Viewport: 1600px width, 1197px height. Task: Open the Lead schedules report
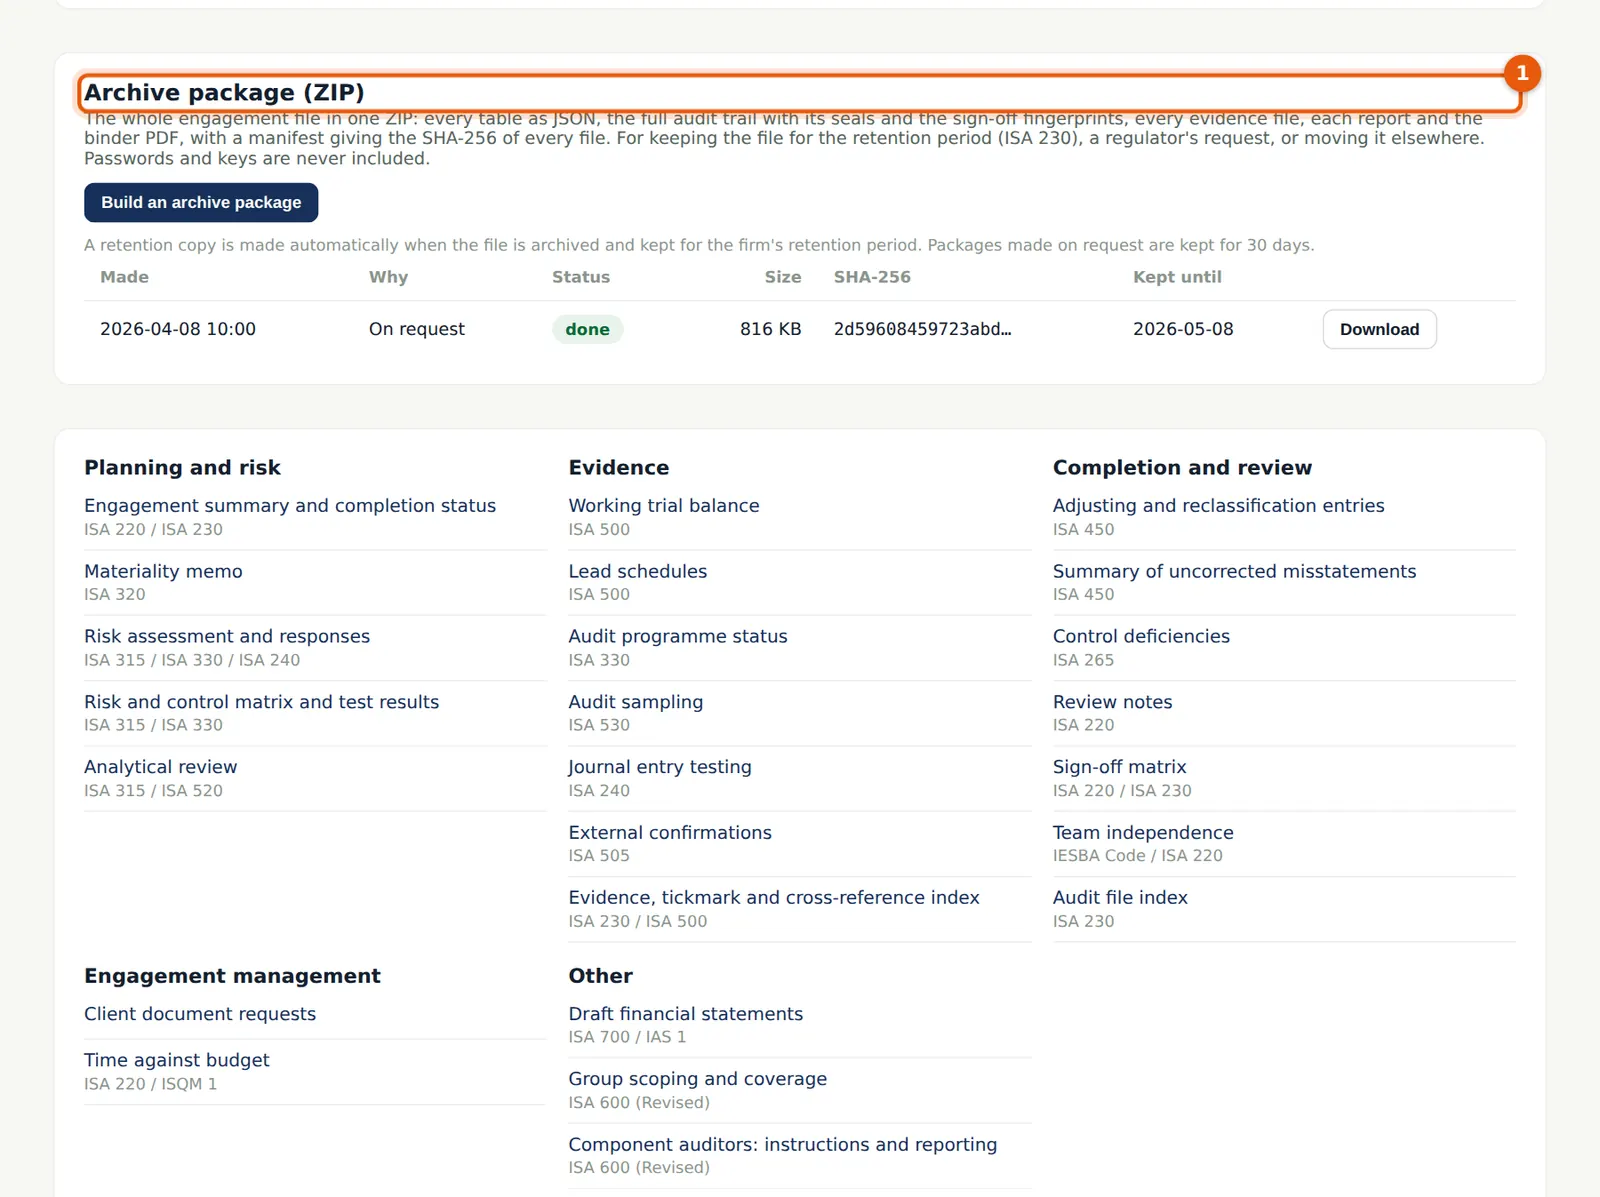(x=638, y=571)
